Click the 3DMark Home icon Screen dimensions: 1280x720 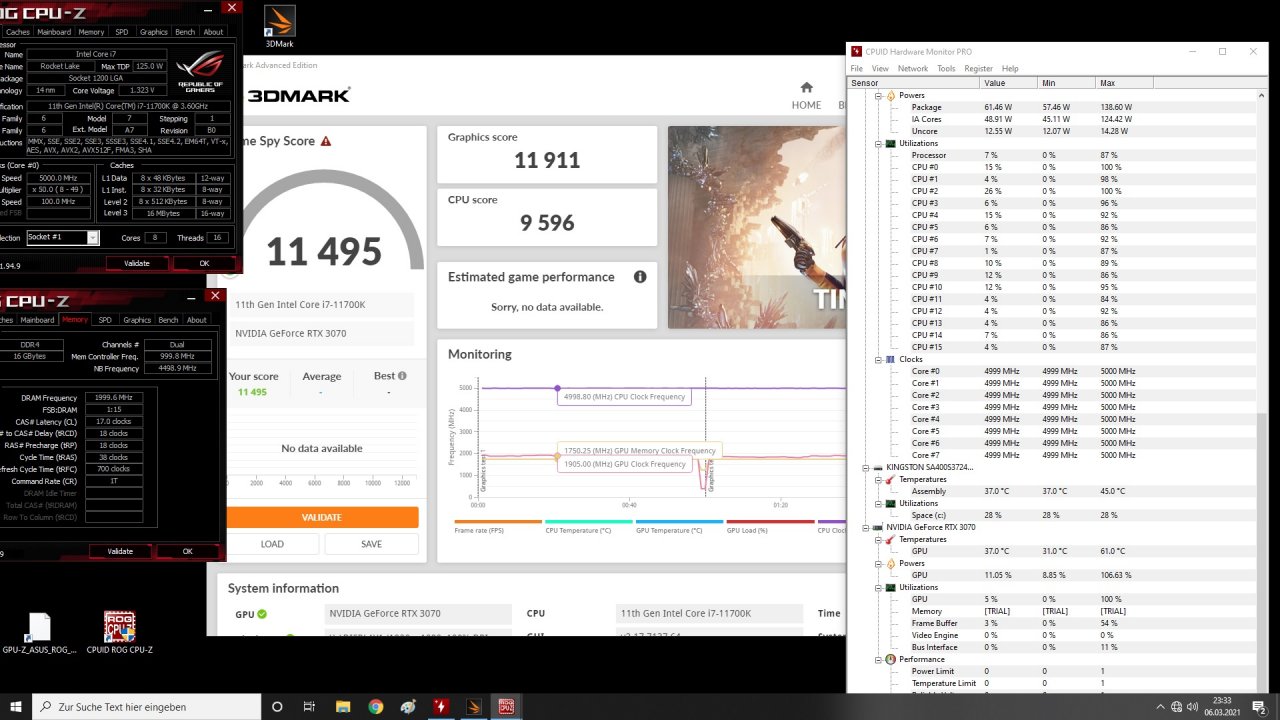806,87
